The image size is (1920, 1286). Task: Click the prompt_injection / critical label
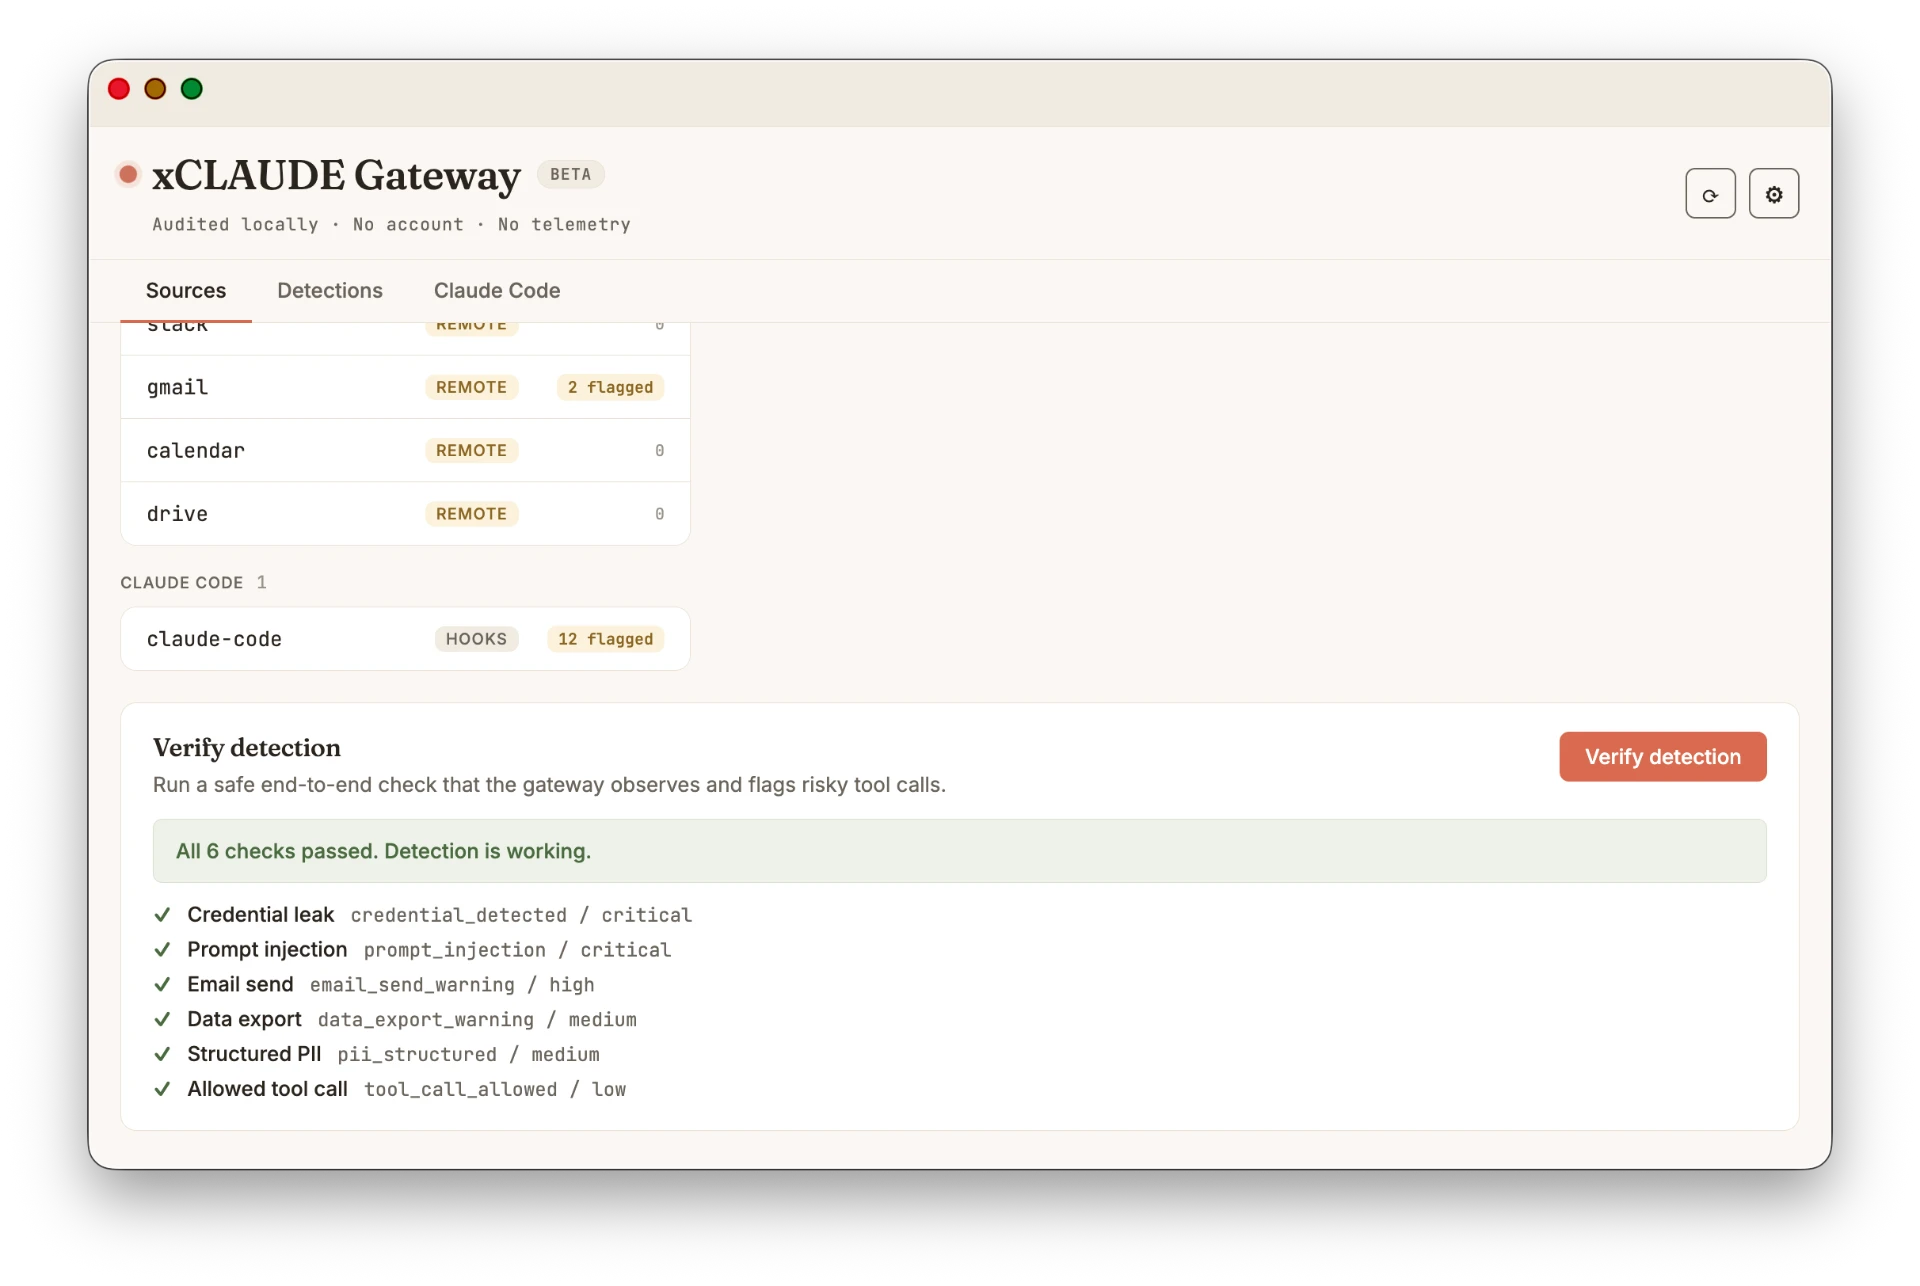(x=517, y=950)
